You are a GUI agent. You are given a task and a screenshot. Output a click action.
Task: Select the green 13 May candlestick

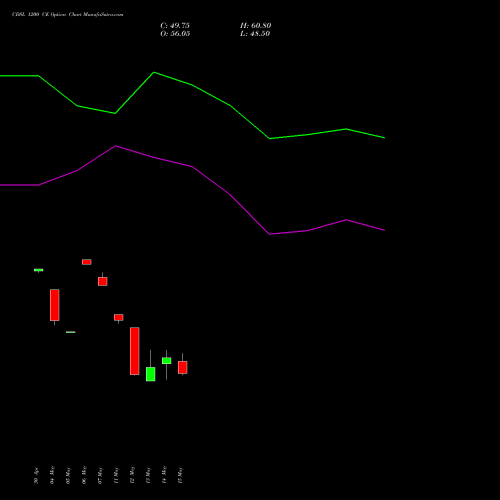(151, 374)
